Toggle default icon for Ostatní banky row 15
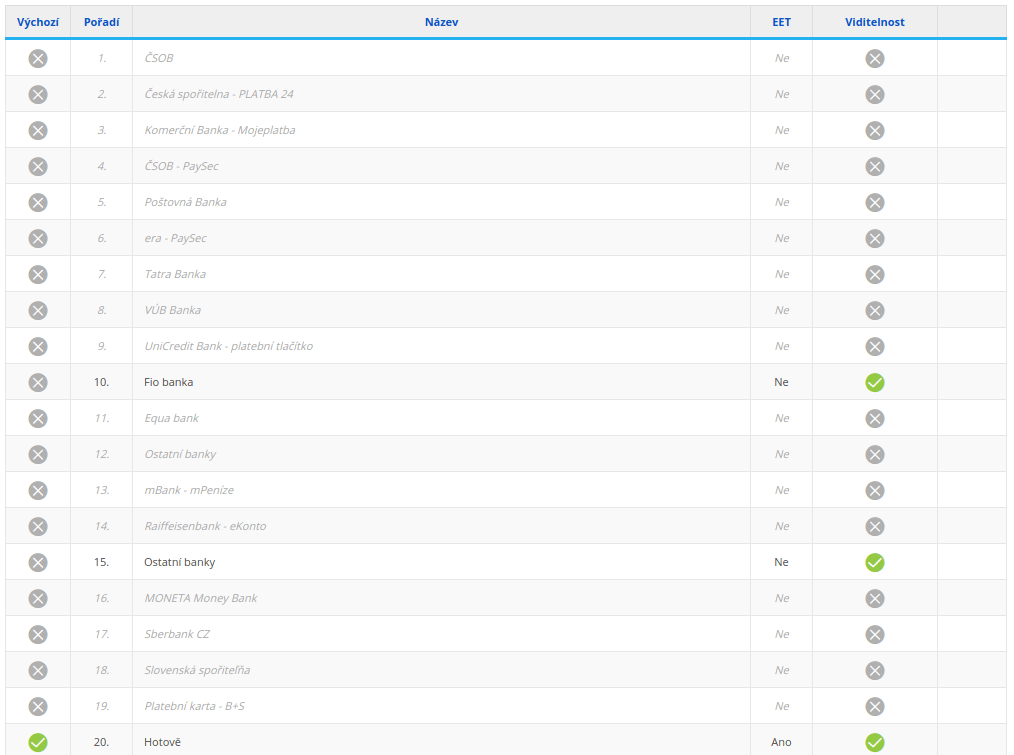Screen dimensions: 1014x755 (x=38, y=563)
